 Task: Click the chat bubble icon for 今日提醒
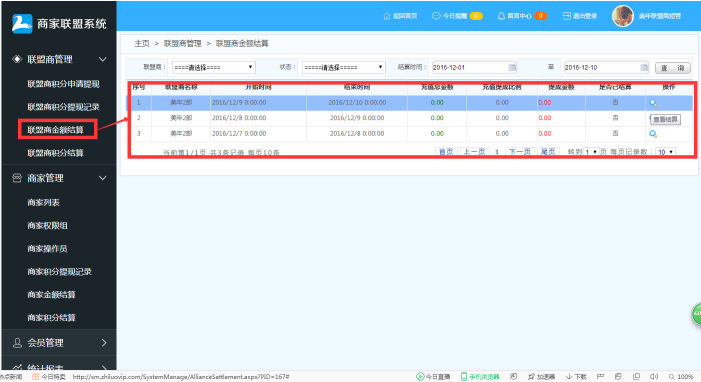pos(436,16)
